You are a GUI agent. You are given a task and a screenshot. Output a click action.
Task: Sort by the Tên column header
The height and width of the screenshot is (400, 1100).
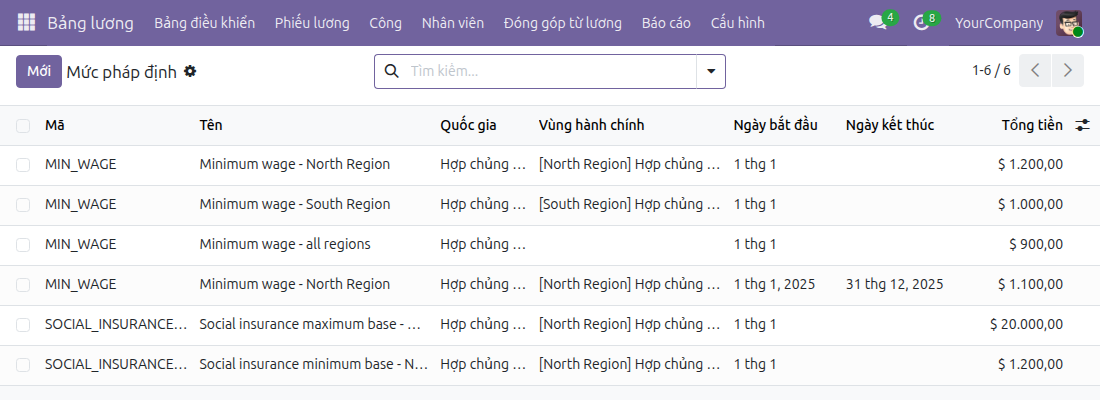tap(210, 125)
